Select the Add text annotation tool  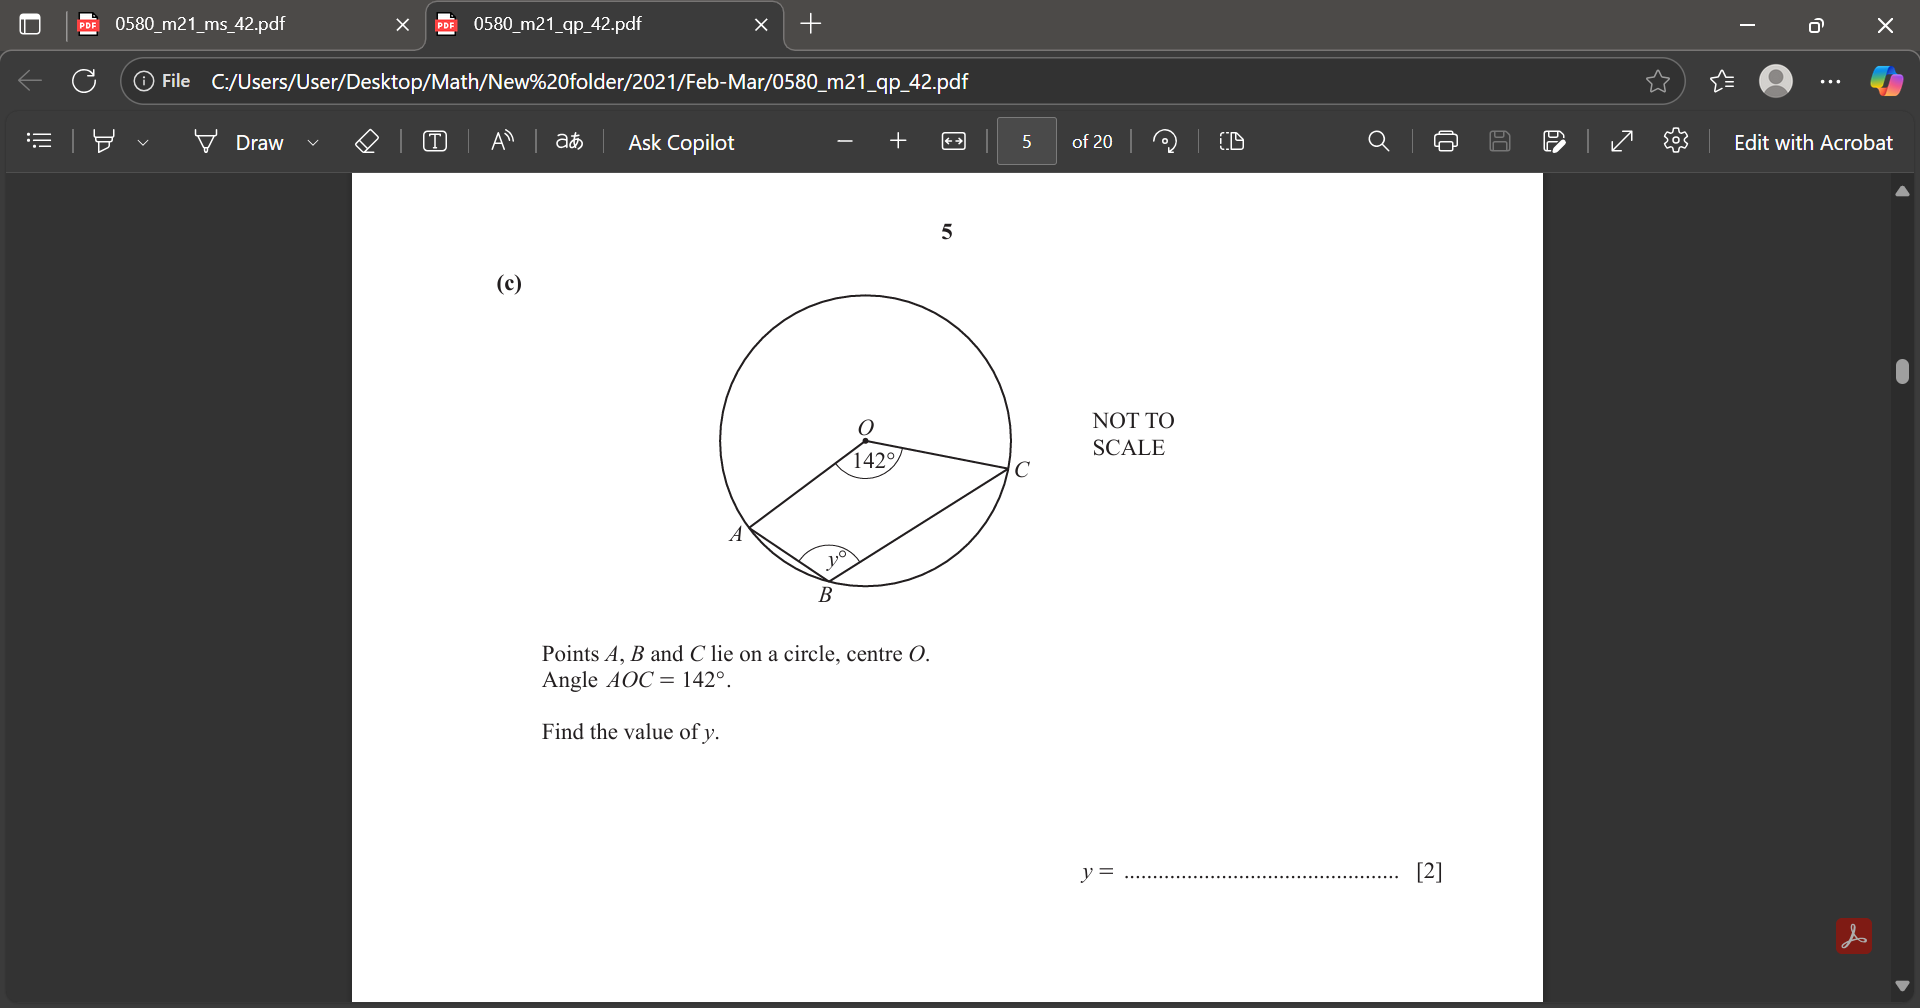click(x=435, y=141)
